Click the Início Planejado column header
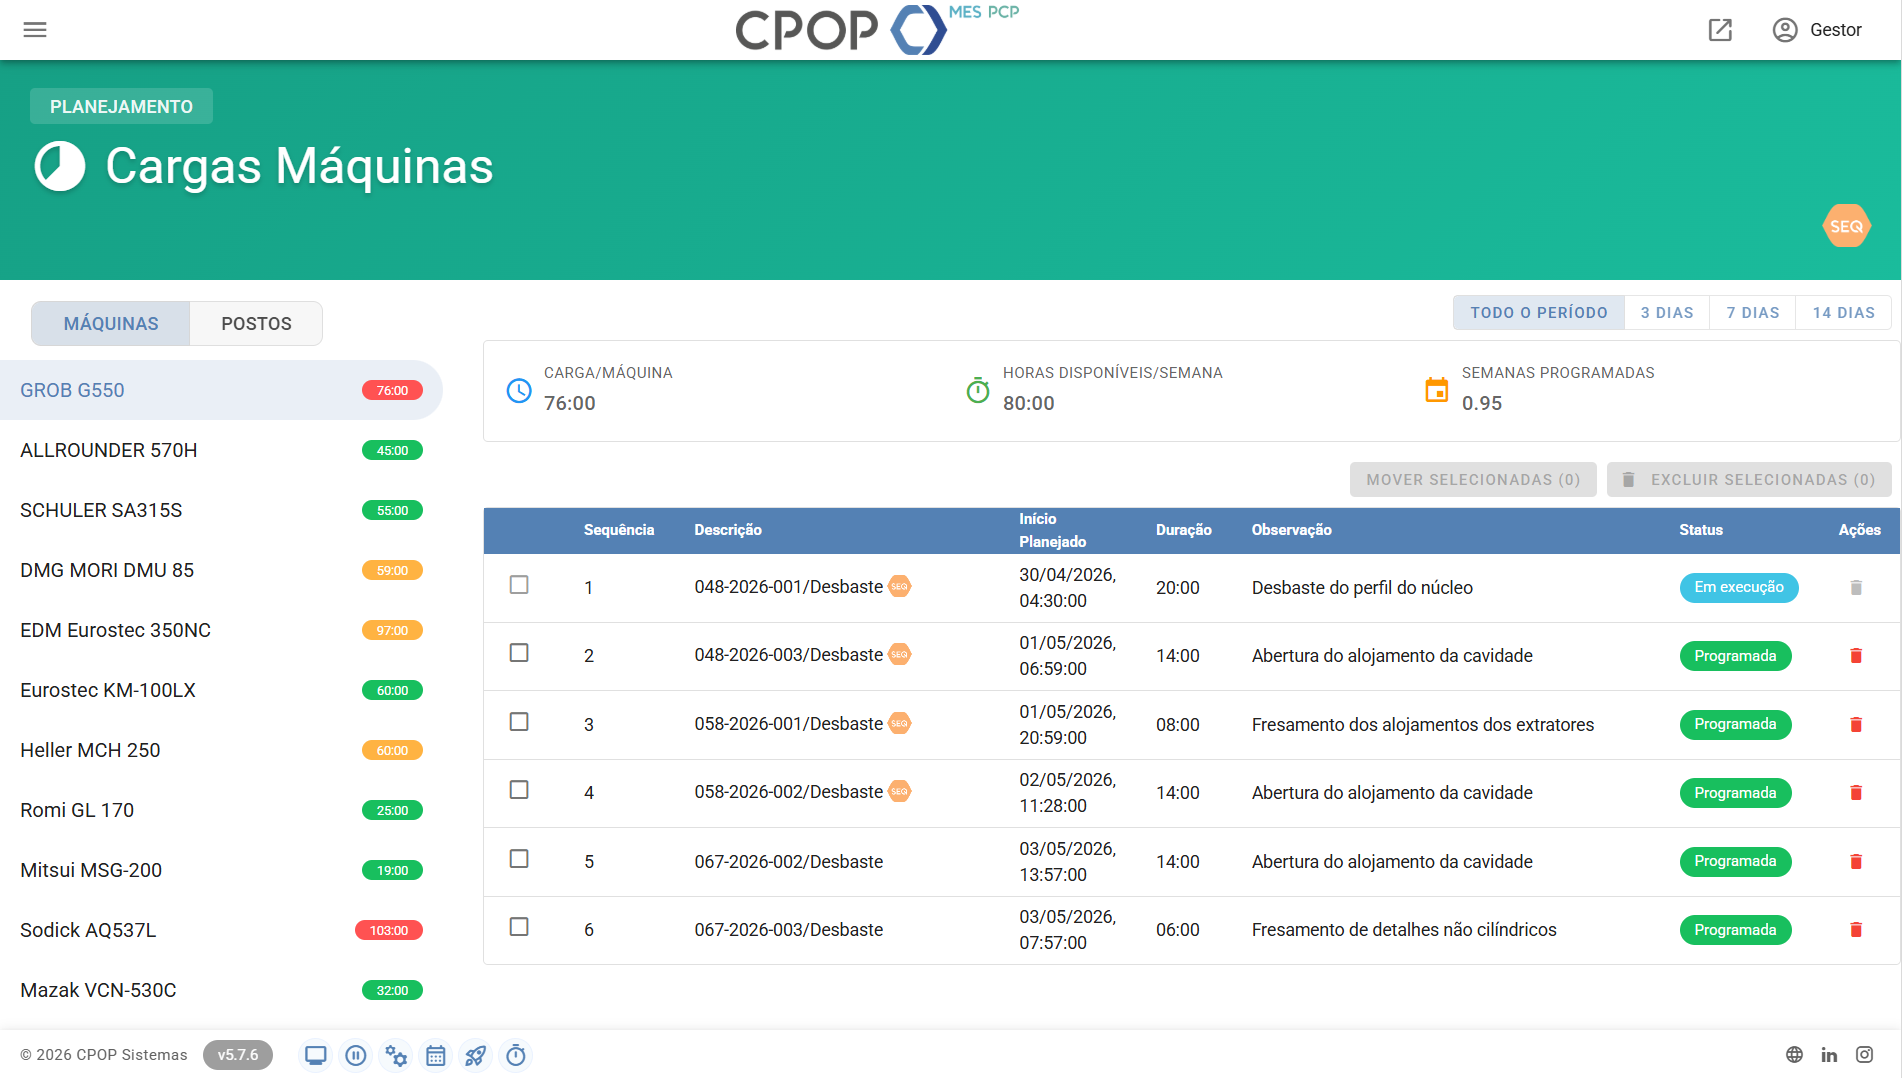 tap(1053, 530)
